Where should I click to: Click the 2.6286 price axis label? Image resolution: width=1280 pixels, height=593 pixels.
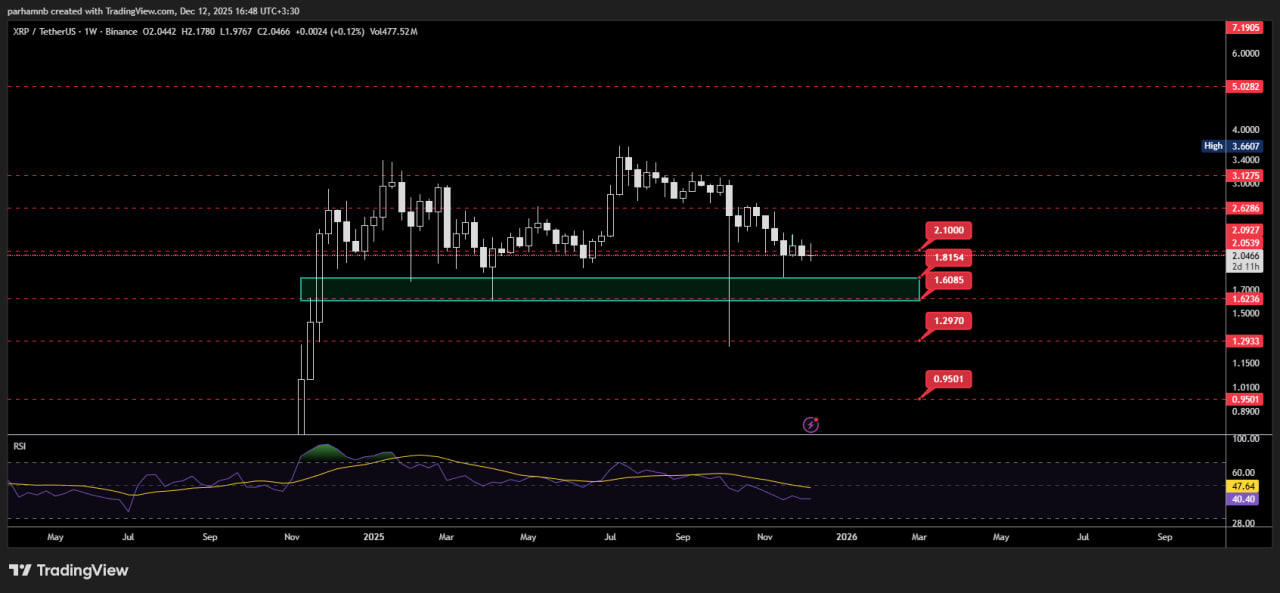[1245, 209]
